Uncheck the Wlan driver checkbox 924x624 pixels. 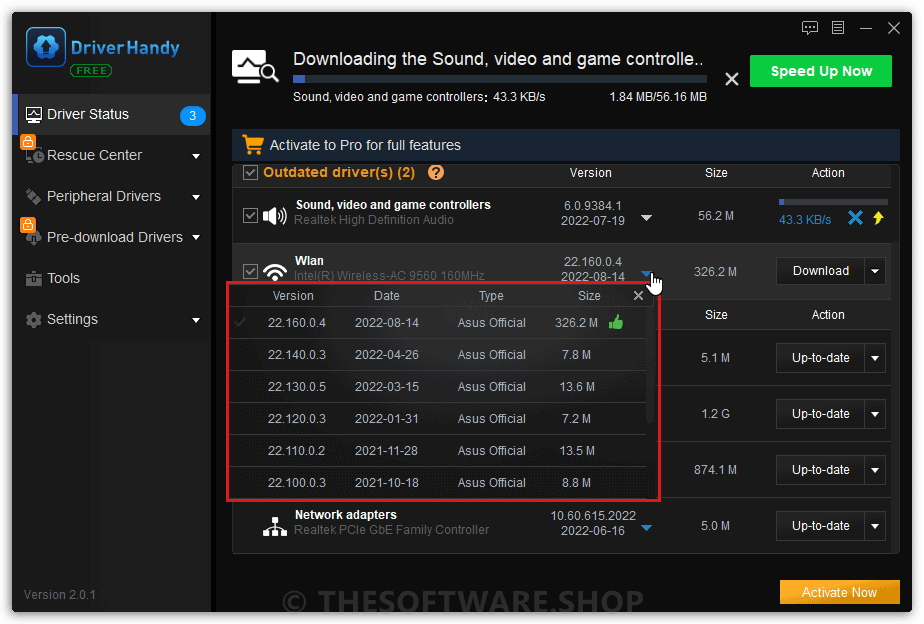click(x=250, y=271)
